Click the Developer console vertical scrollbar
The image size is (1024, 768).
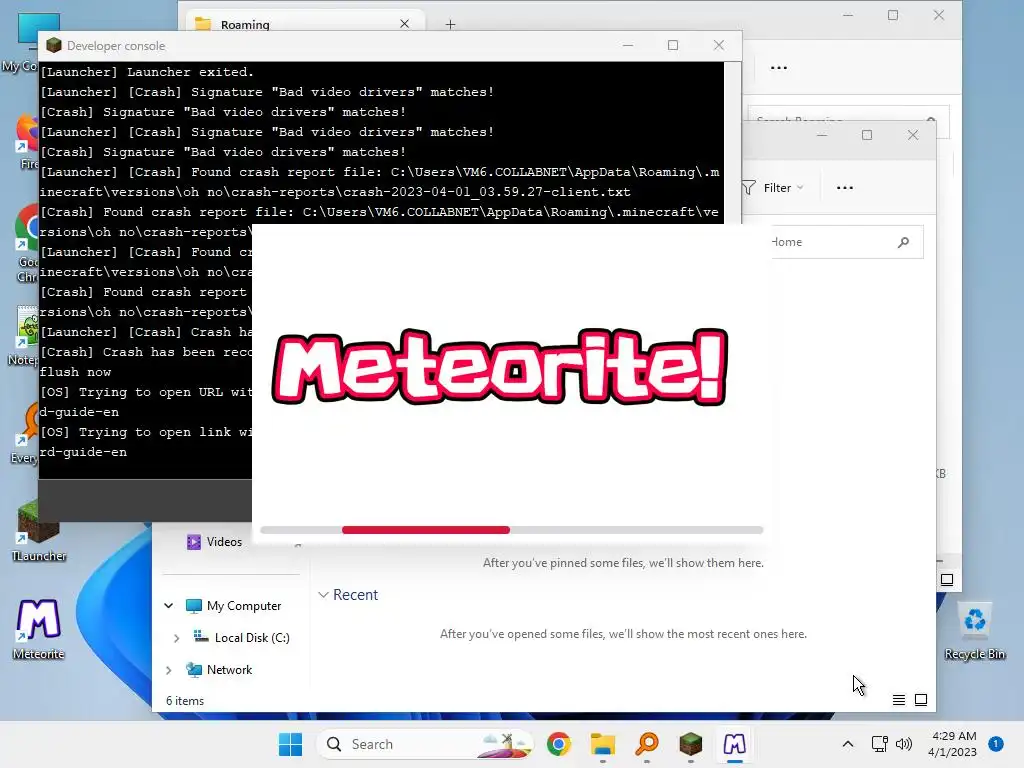click(x=732, y=142)
